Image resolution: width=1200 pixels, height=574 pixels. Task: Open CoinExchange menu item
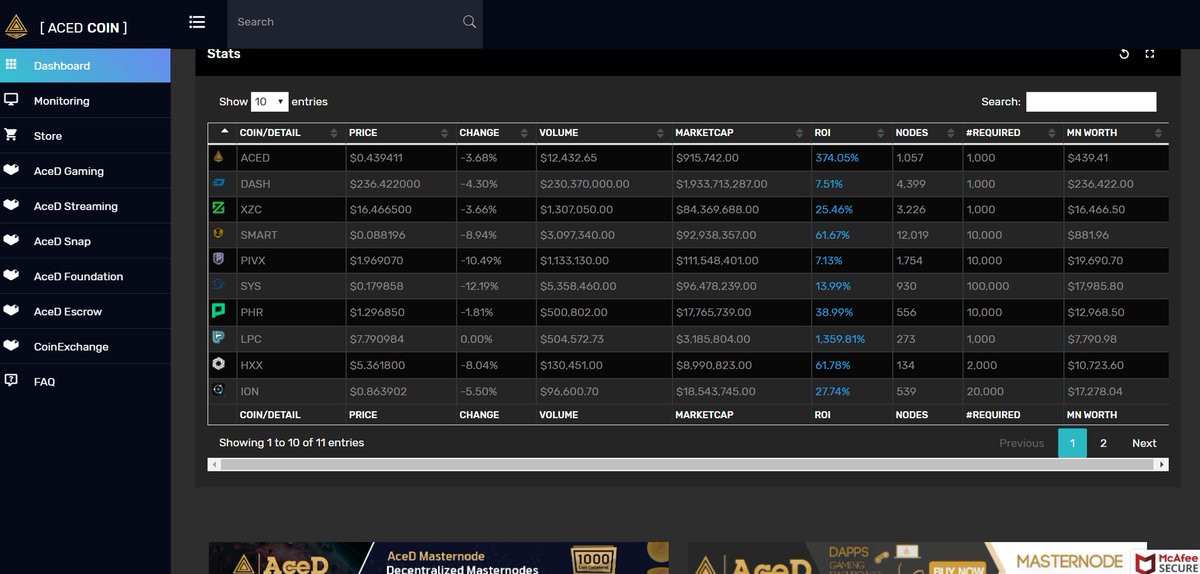(85, 346)
